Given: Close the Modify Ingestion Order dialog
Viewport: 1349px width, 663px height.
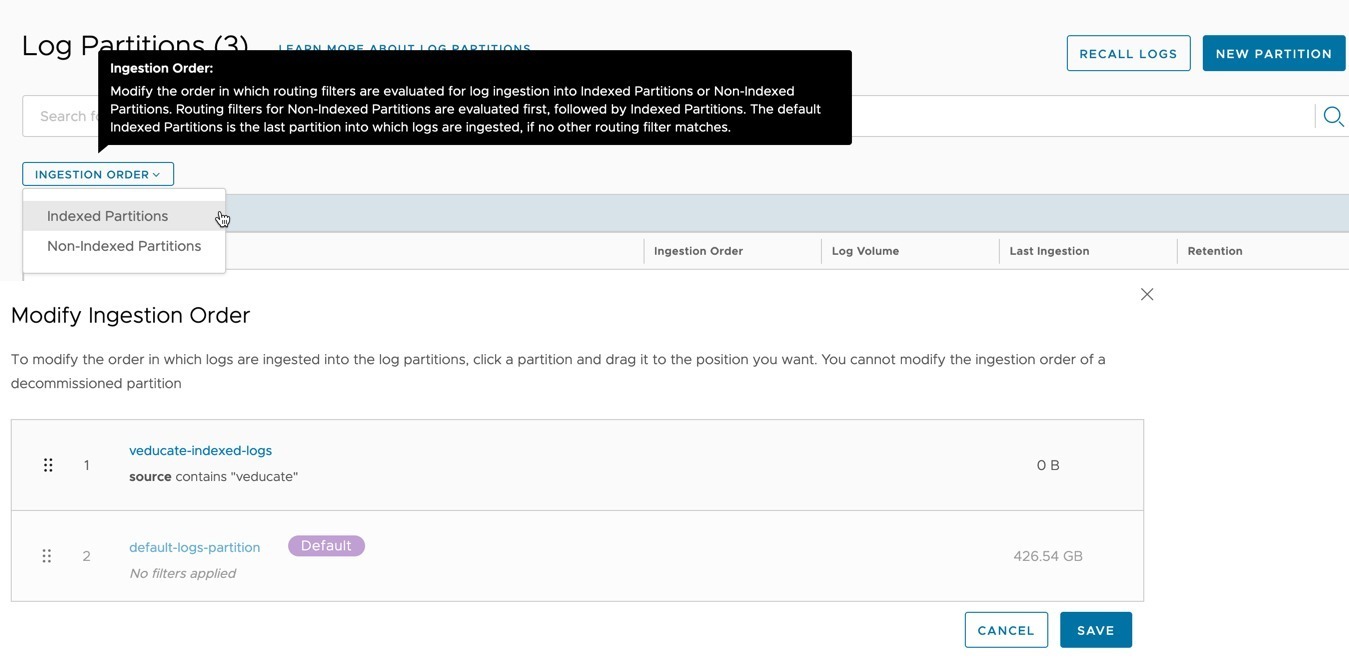Looking at the screenshot, I should tap(1147, 294).
